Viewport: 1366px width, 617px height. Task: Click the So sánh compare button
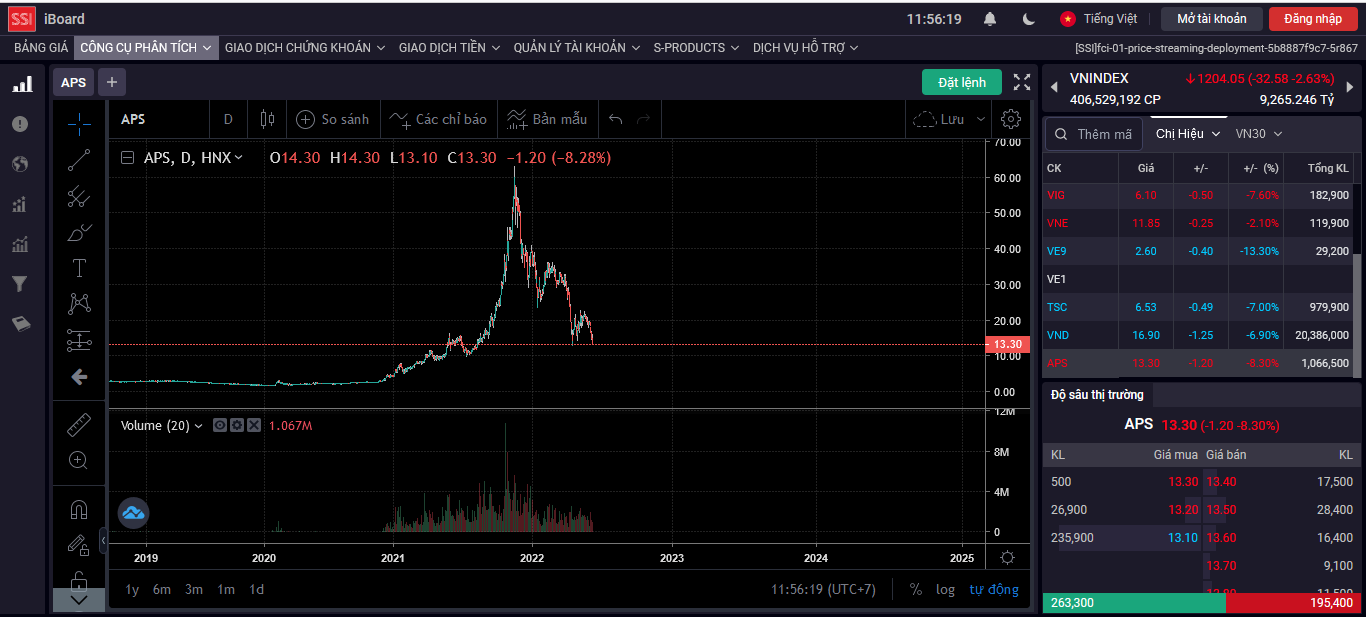click(x=333, y=119)
